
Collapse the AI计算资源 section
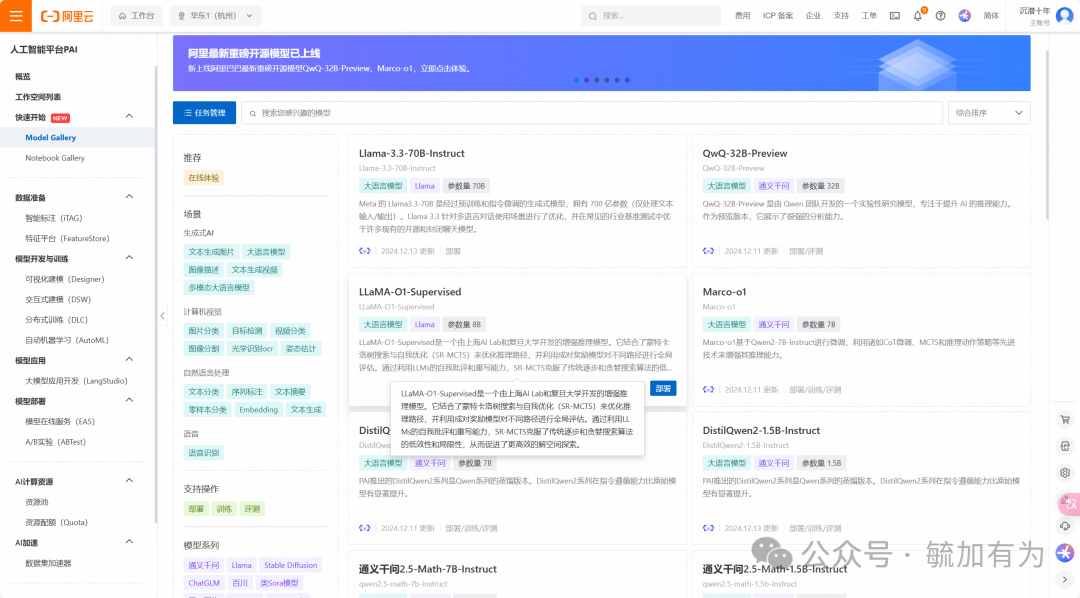(x=129, y=481)
